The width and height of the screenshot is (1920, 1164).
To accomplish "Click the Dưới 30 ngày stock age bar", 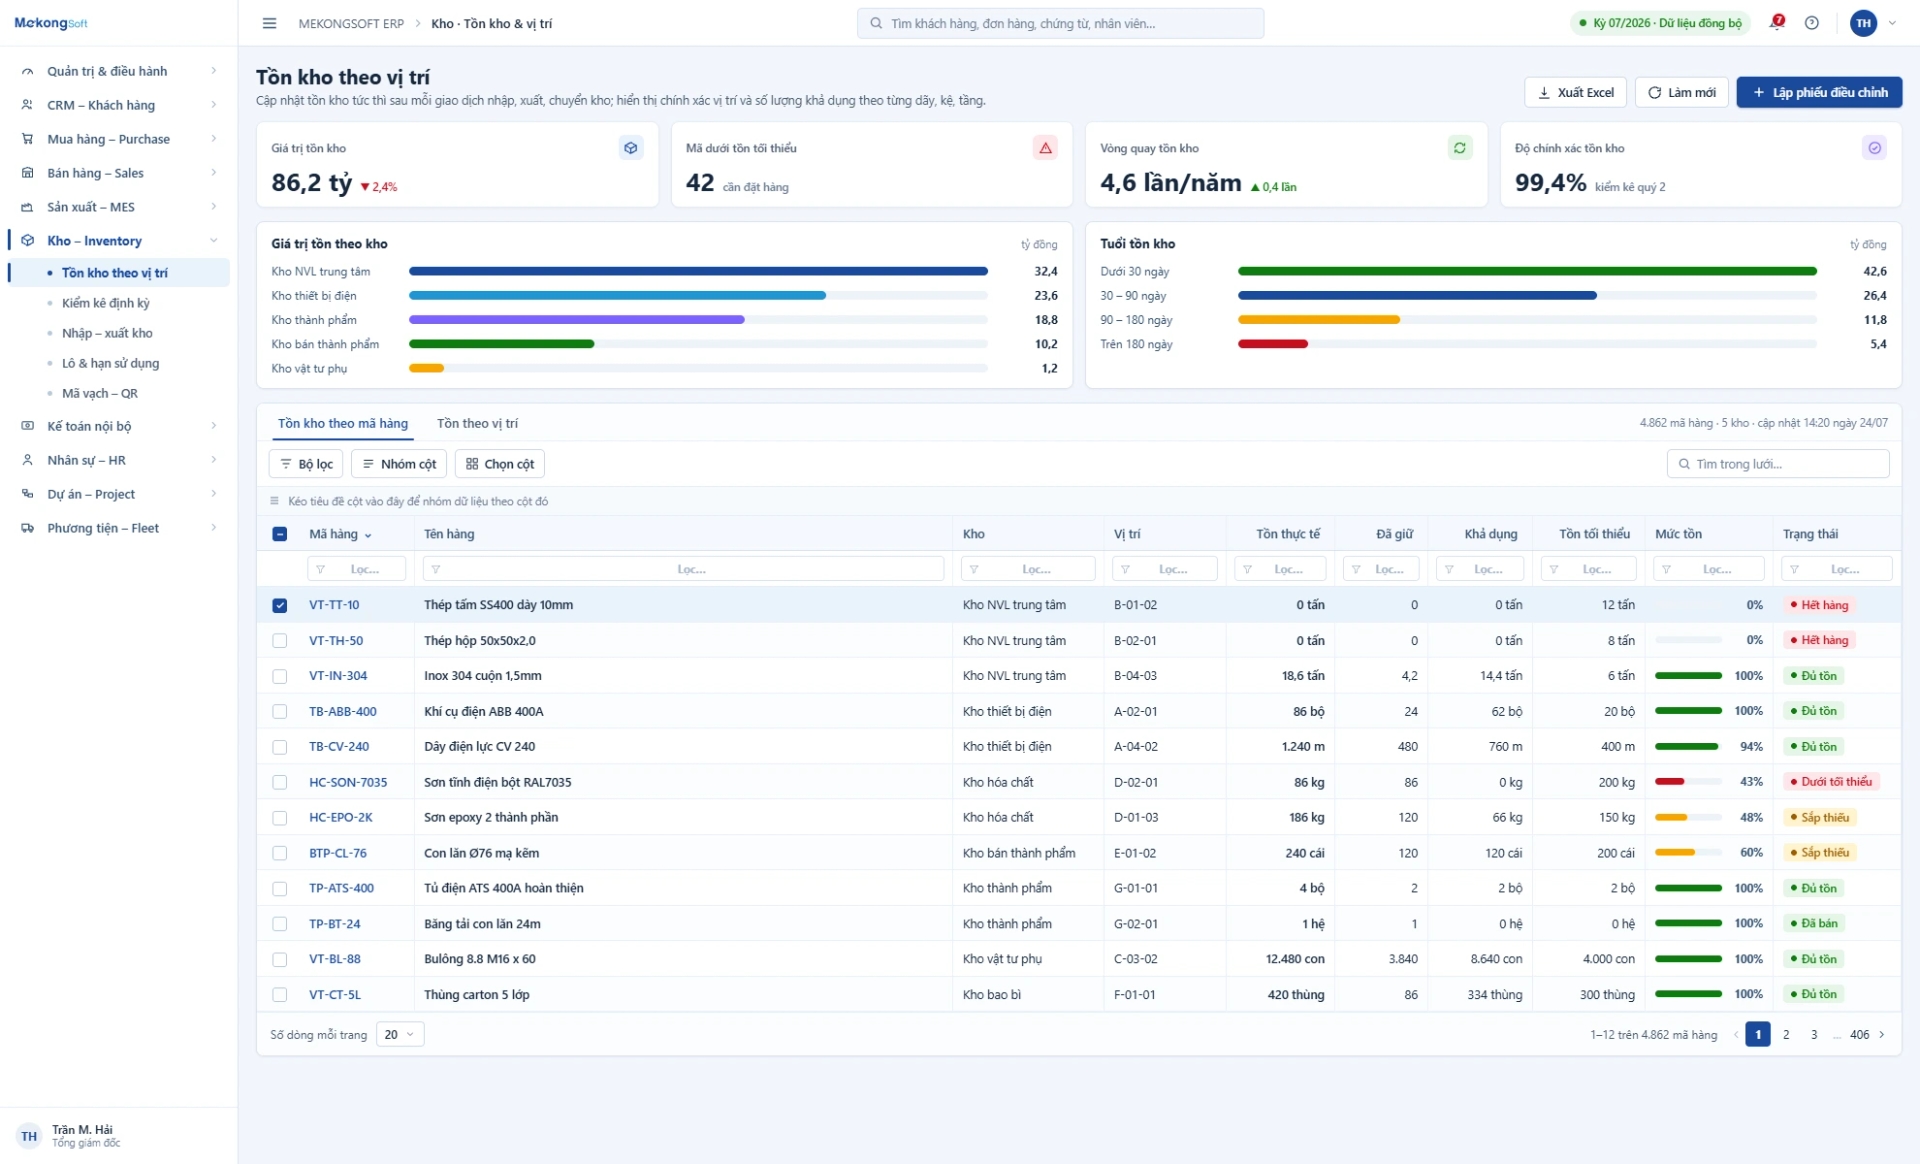I will [x=1527, y=271].
